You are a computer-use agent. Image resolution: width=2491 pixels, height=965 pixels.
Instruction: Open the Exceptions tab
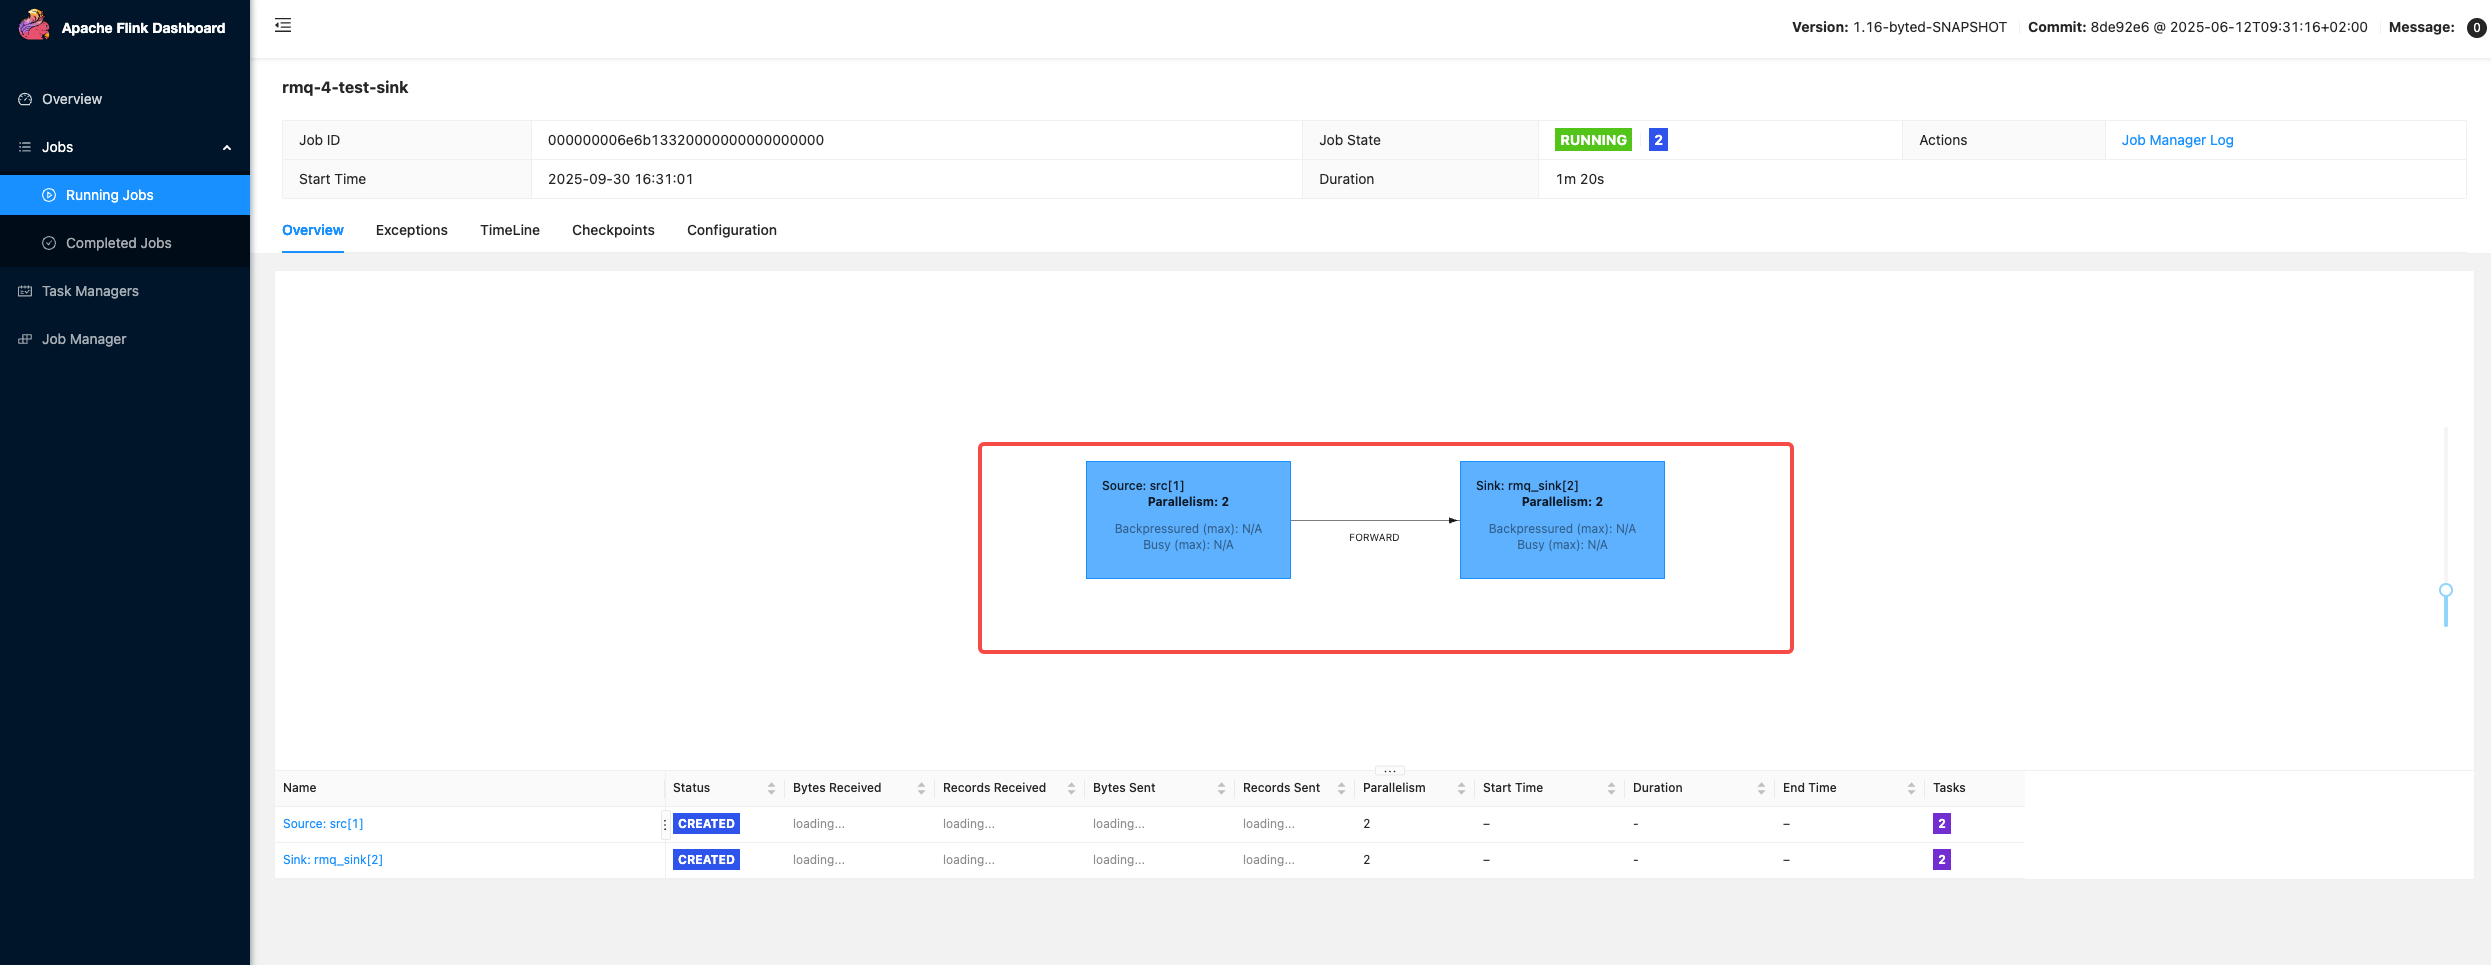[x=412, y=230]
